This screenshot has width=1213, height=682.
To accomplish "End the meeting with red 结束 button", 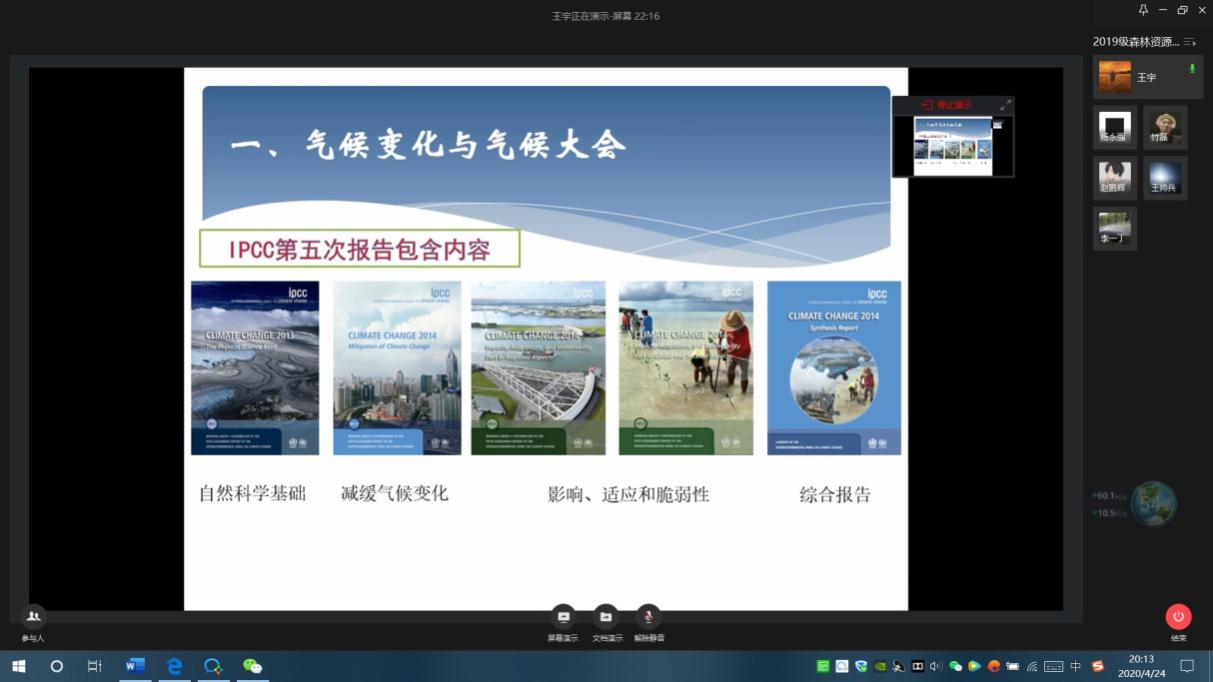I will tap(1176, 617).
